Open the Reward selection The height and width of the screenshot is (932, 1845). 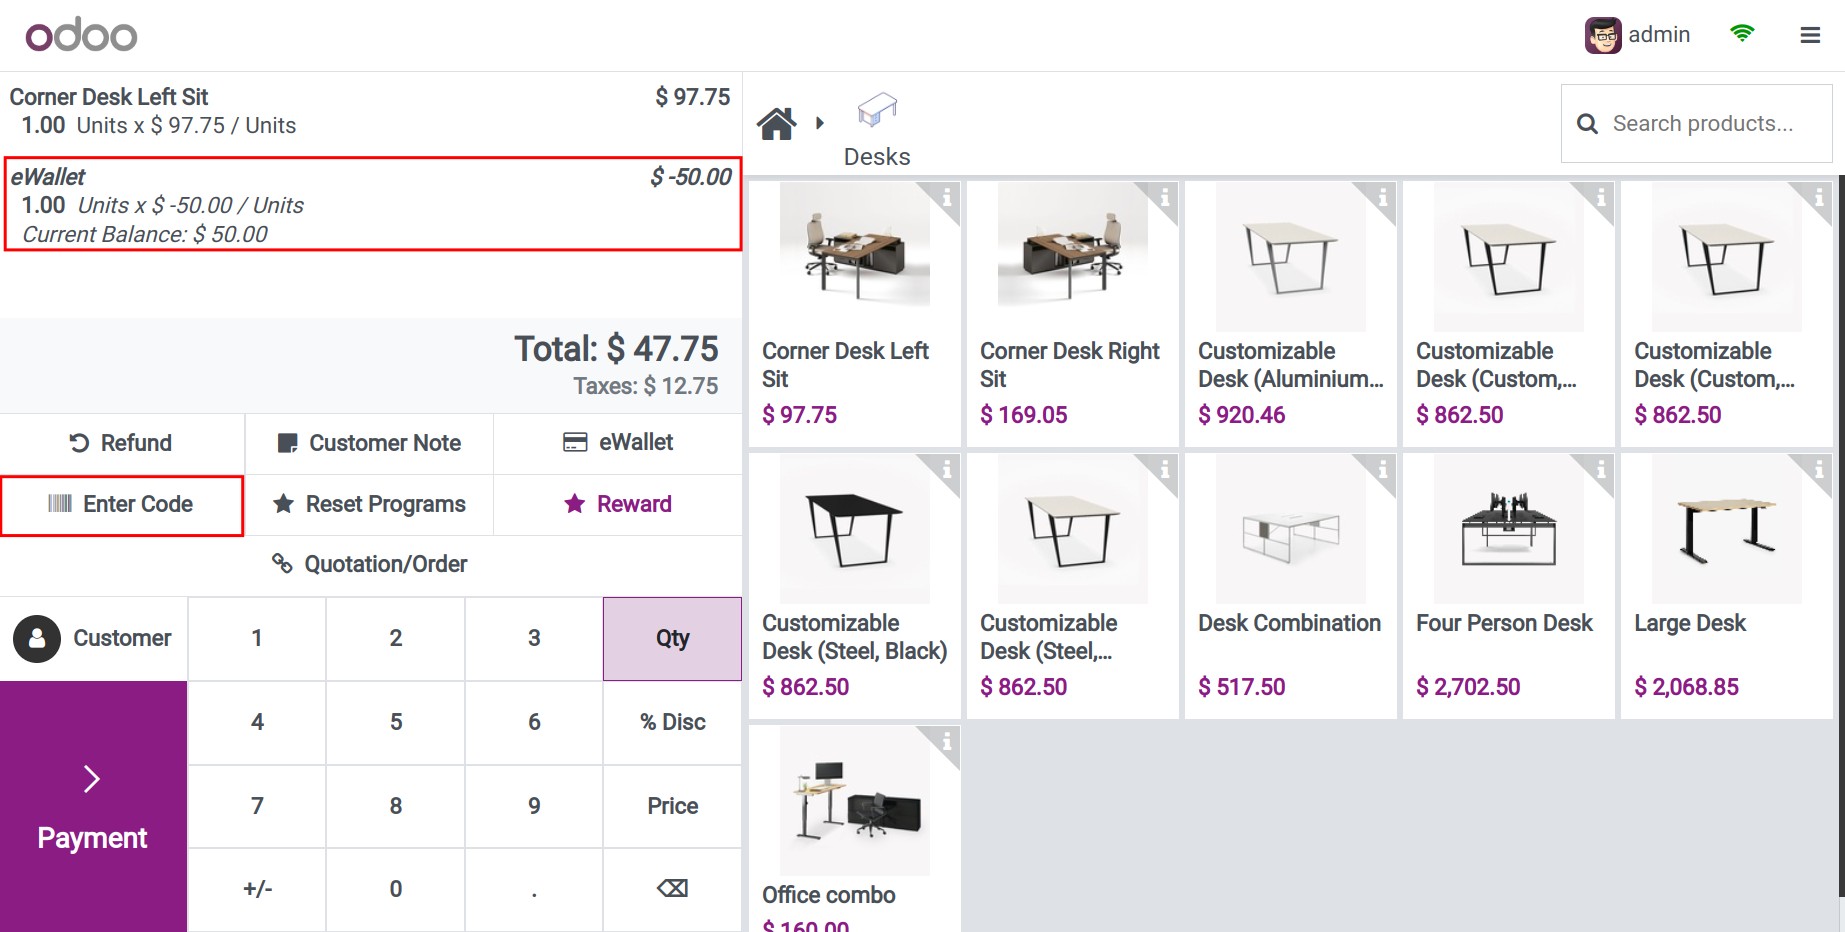tap(618, 504)
